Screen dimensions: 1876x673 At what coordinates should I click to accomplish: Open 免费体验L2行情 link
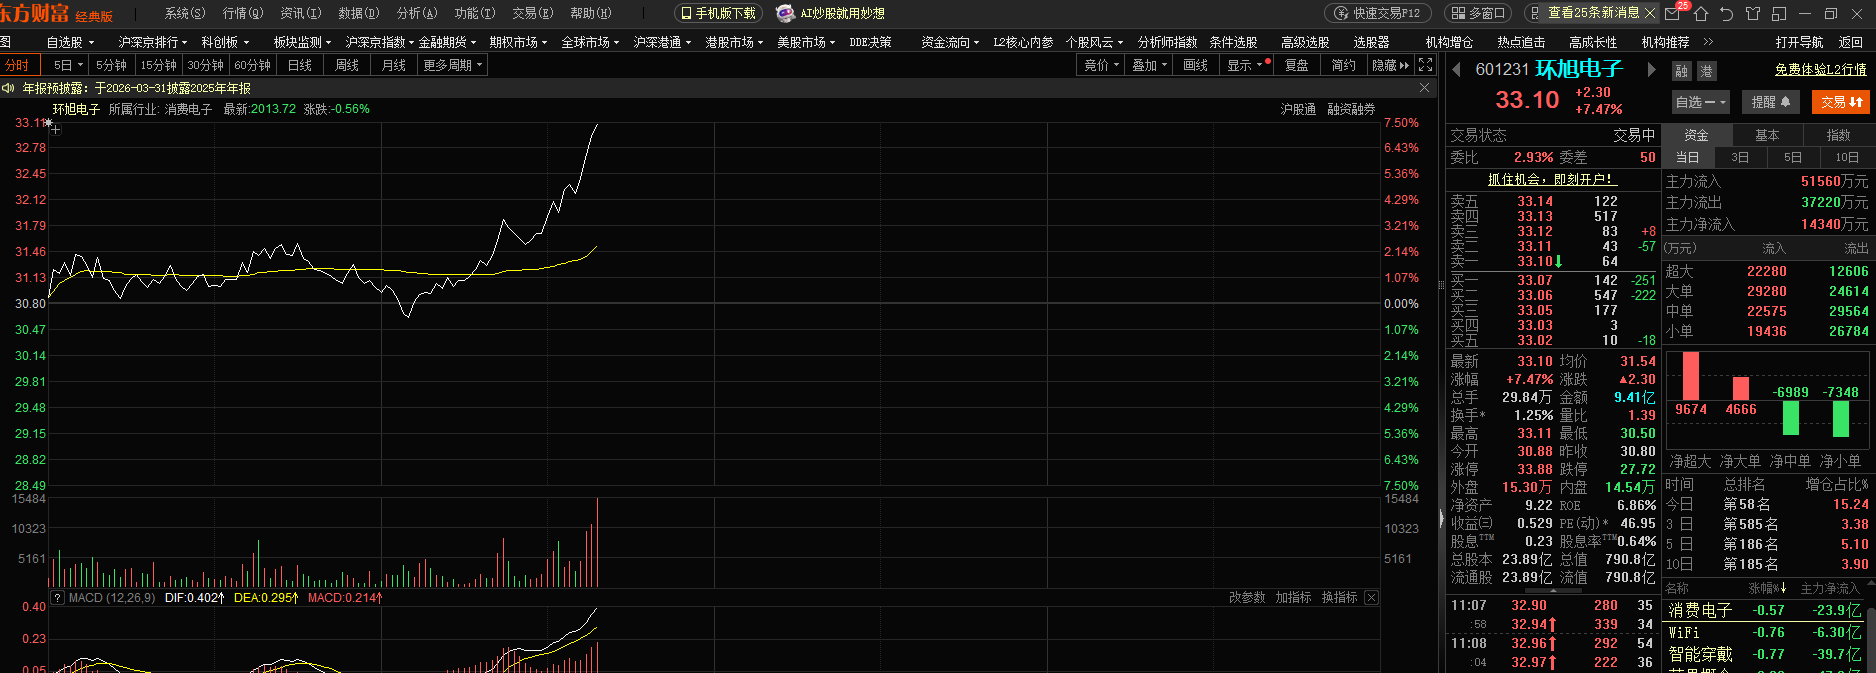(x=1820, y=69)
